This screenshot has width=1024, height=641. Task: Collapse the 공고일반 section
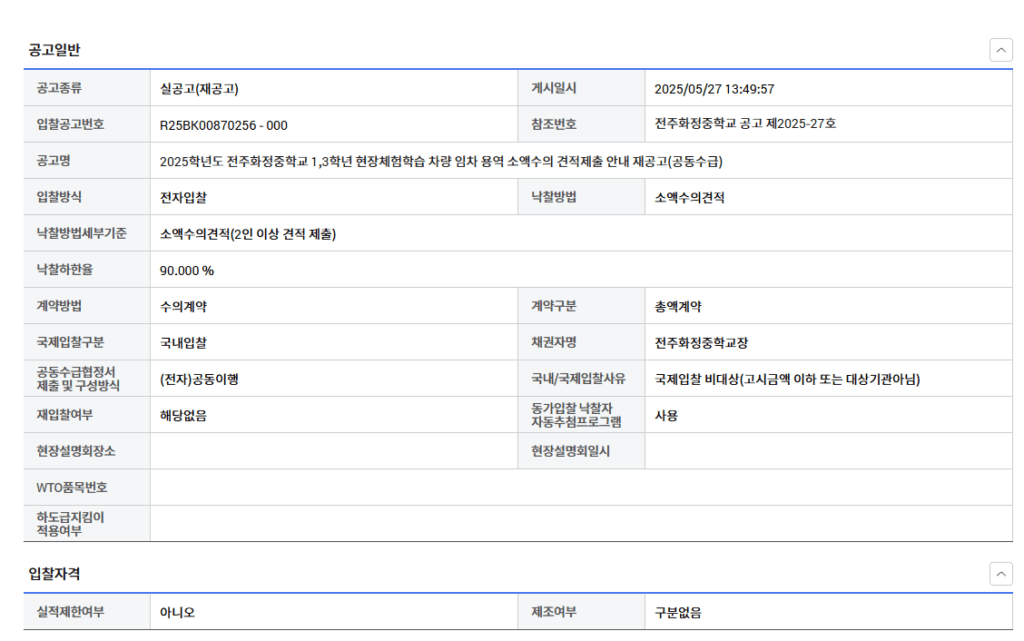[1000, 50]
